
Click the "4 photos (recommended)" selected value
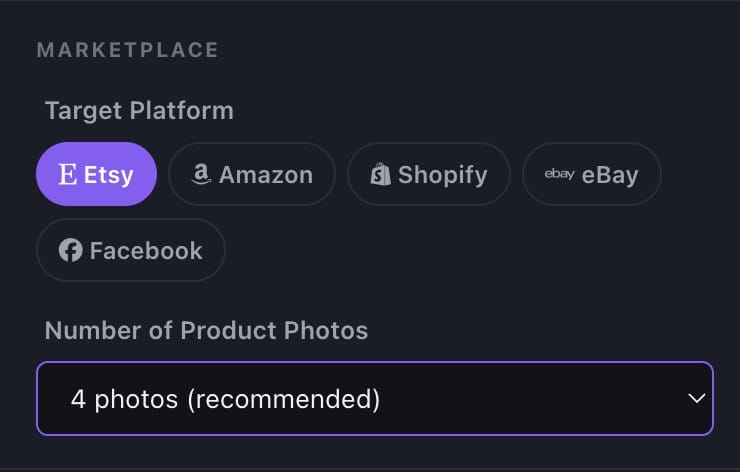point(225,399)
